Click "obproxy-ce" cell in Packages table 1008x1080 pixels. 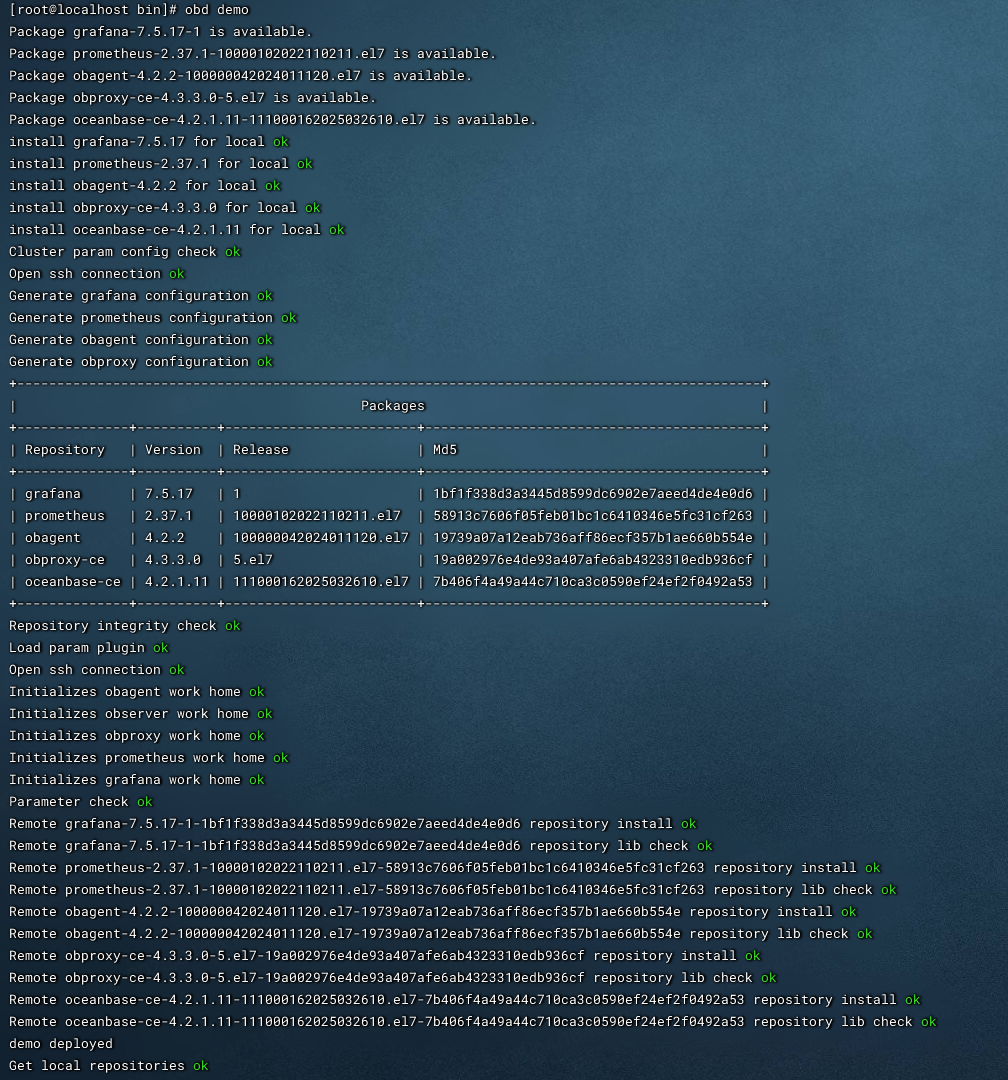click(x=65, y=561)
